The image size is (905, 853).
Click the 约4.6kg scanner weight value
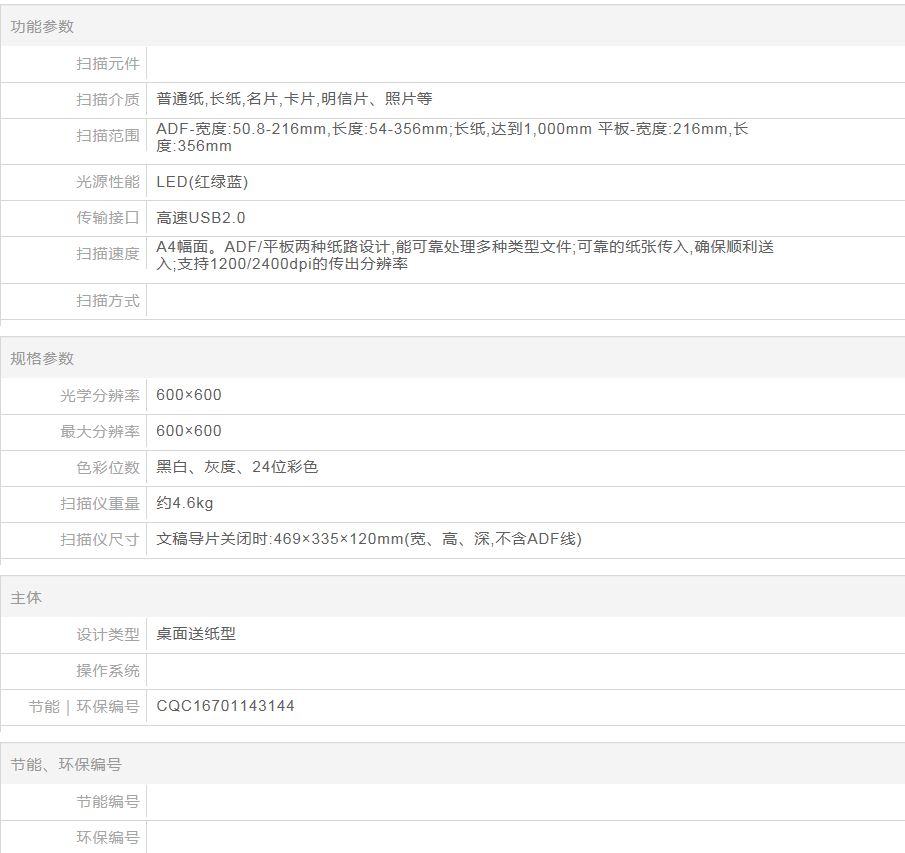point(185,503)
